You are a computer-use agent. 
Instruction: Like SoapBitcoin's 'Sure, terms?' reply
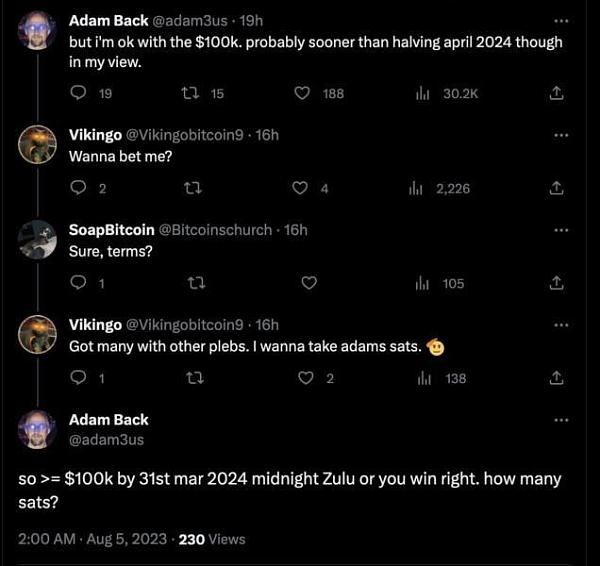pyautogui.click(x=308, y=283)
